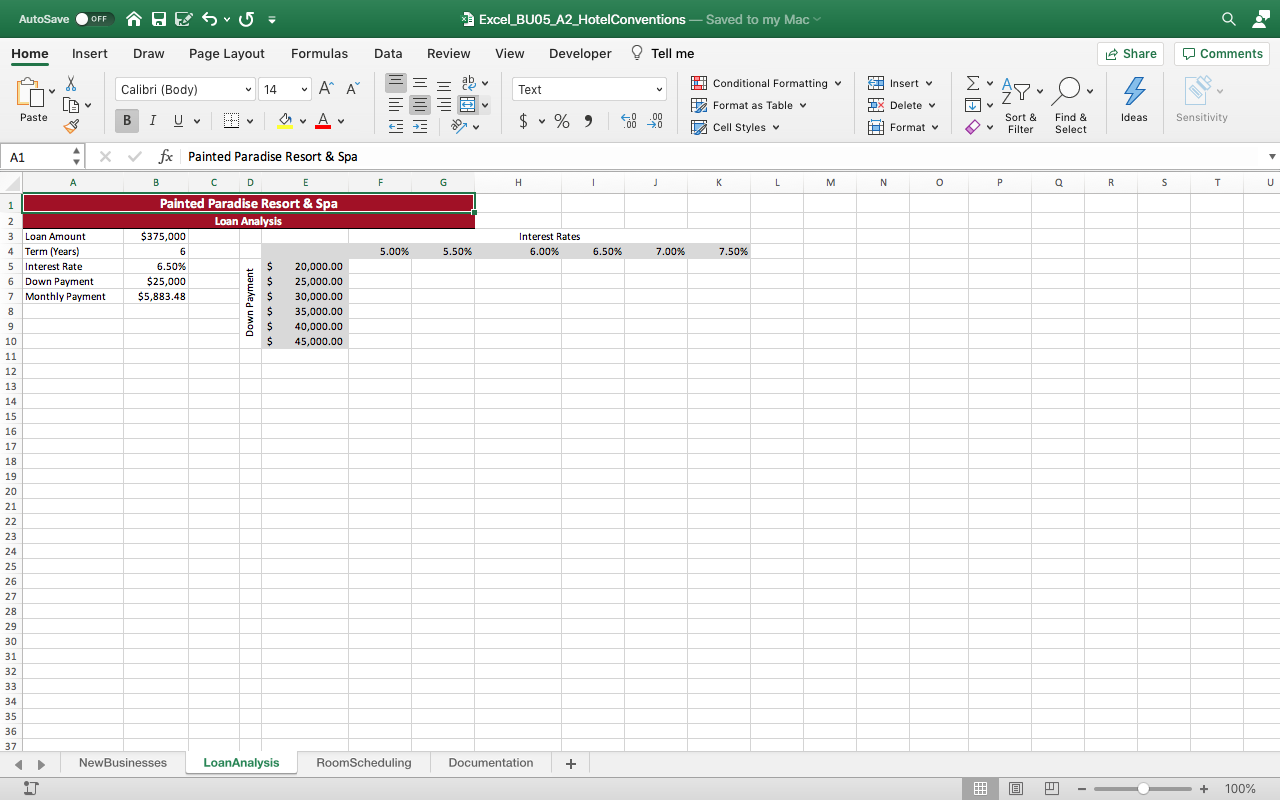Click the Undo arrow in title bar

pyautogui.click(x=210, y=19)
